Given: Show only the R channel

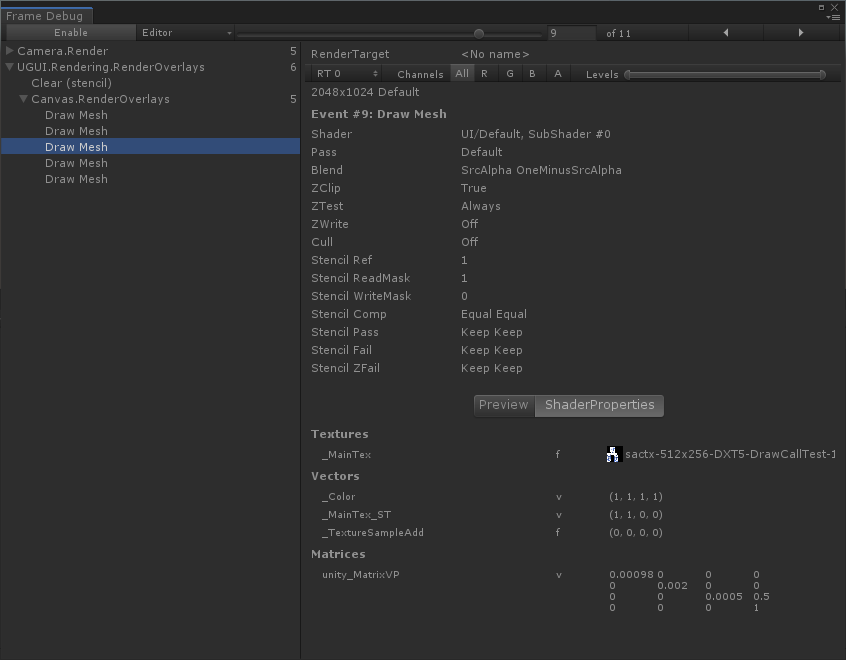Looking at the screenshot, I should coord(485,74).
